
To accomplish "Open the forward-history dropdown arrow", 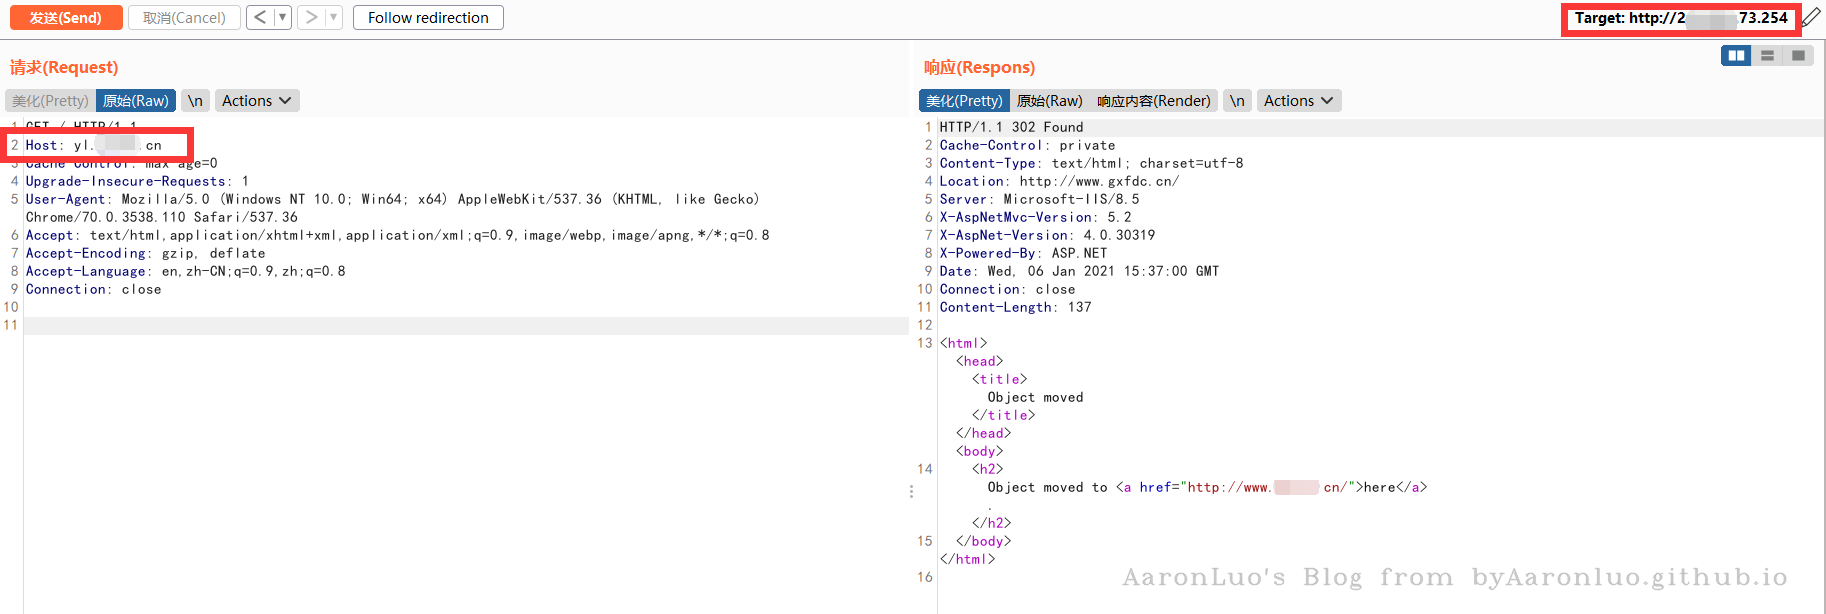I will [x=334, y=17].
